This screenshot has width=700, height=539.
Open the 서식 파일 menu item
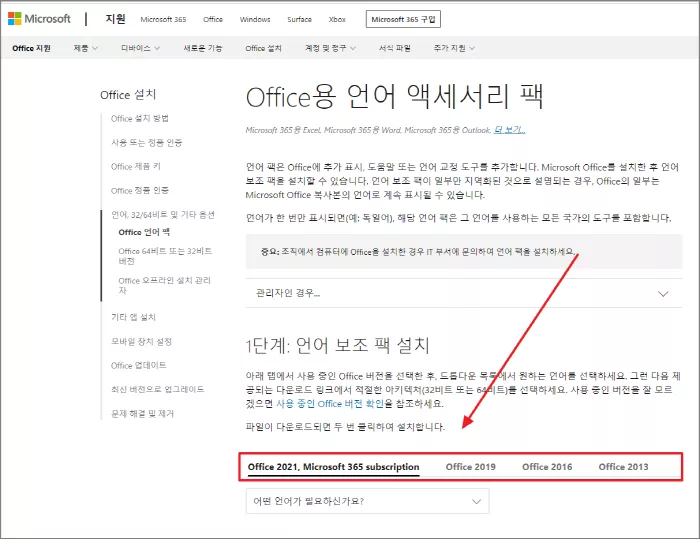pos(395,48)
